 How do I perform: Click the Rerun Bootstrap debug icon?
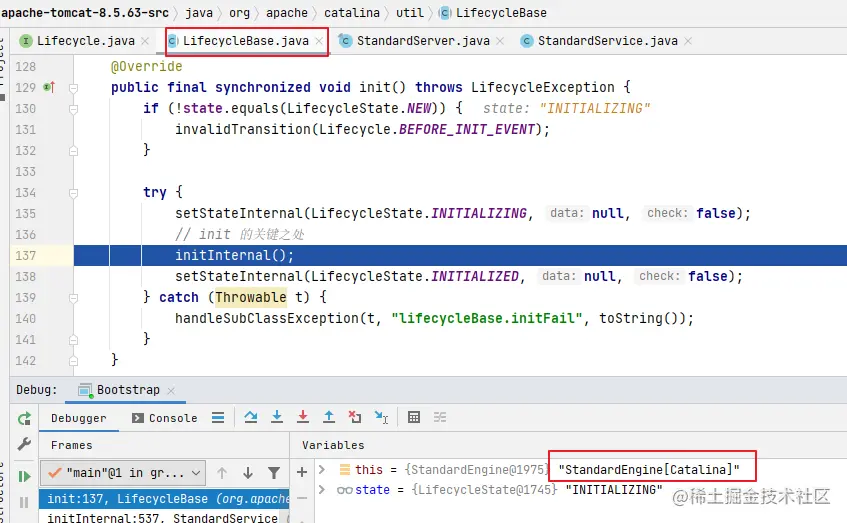point(24,419)
